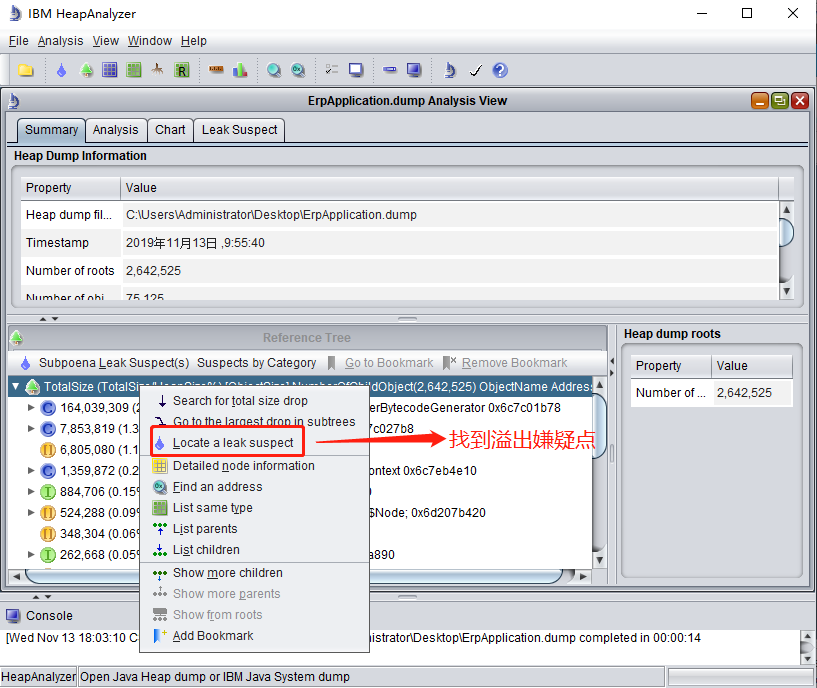The image size is (817, 688).
Task: Open the Help menu
Action: (x=194, y=41)
